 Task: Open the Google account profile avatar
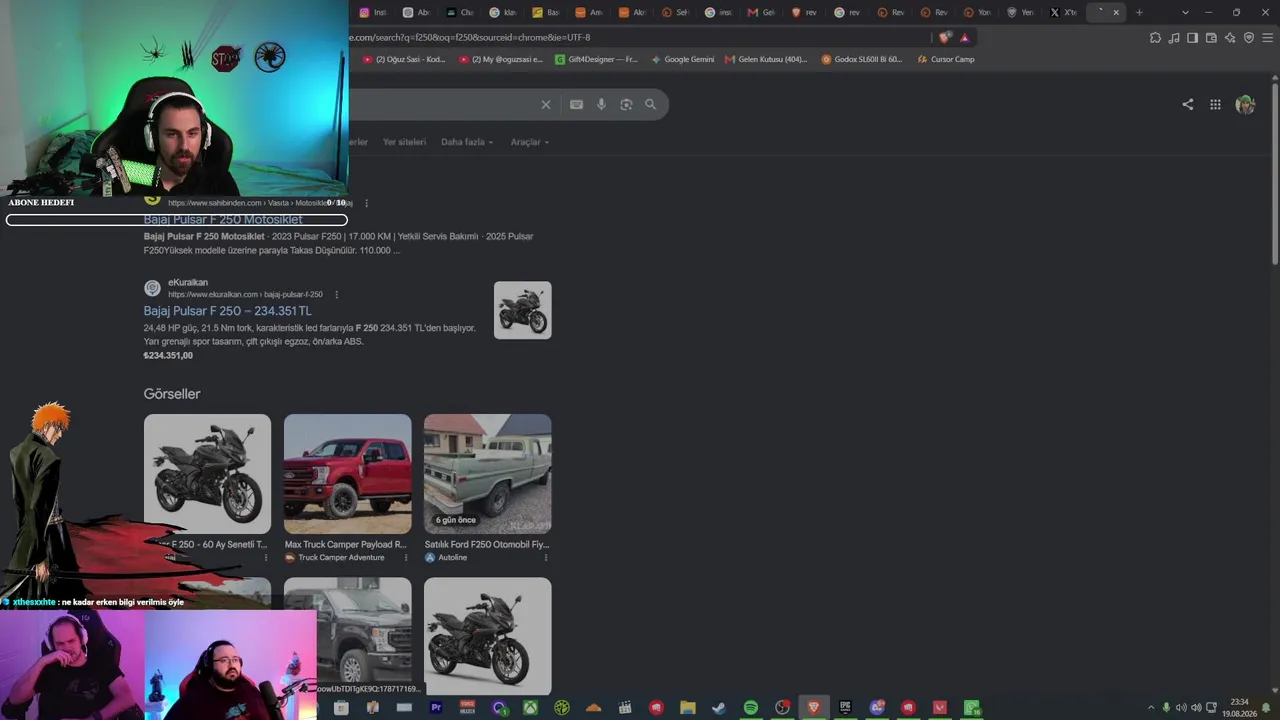coord(1245,104)
